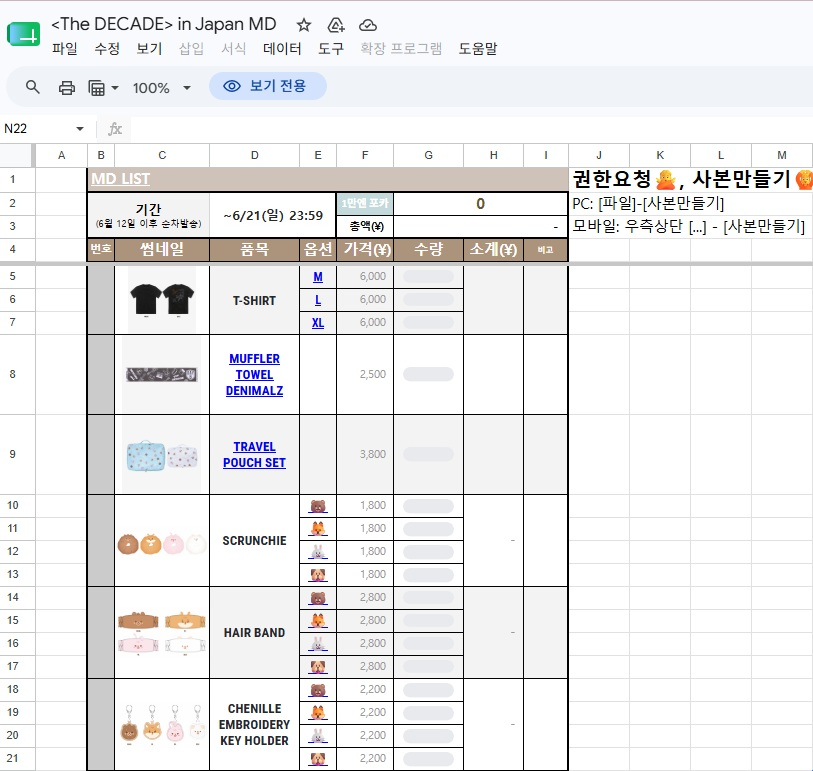Click rabbit icon in HAIR BAND row 16
Viewport: 813px width, 771px height.
pyautogui.click(x=318, y=644)
